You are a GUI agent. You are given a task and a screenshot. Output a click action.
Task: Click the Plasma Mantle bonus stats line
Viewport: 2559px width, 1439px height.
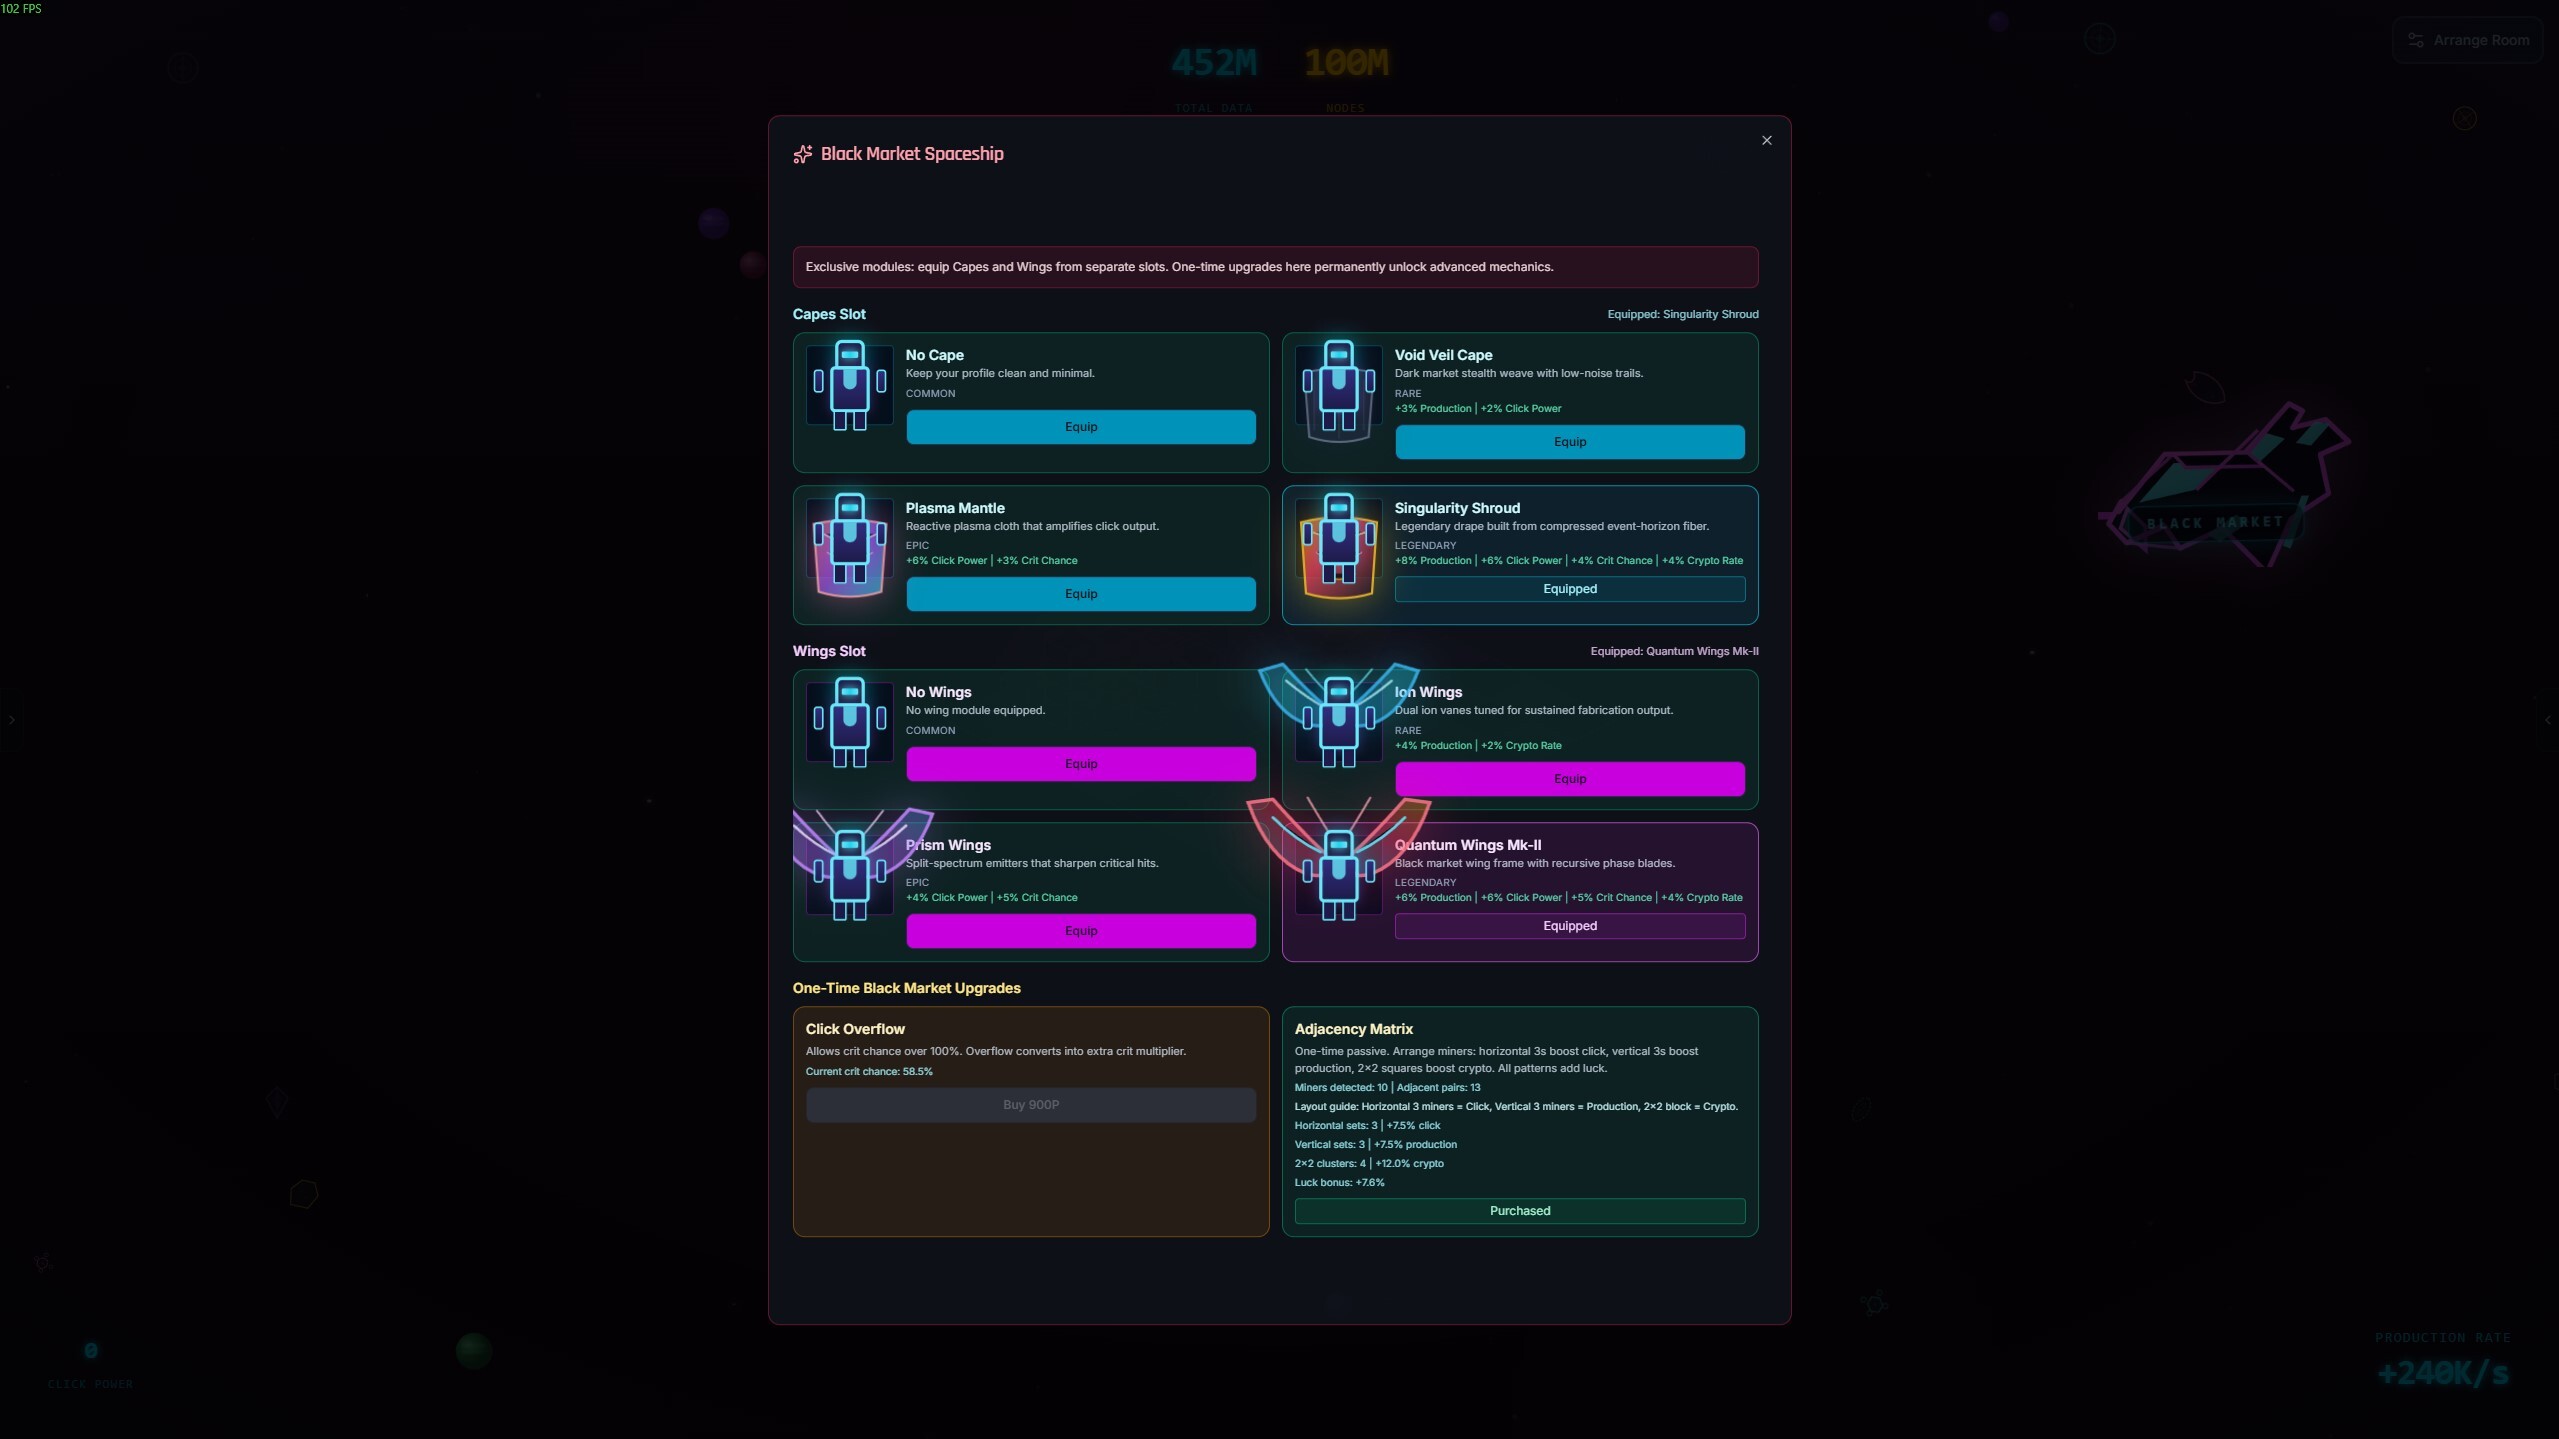[x=991, y=561]
